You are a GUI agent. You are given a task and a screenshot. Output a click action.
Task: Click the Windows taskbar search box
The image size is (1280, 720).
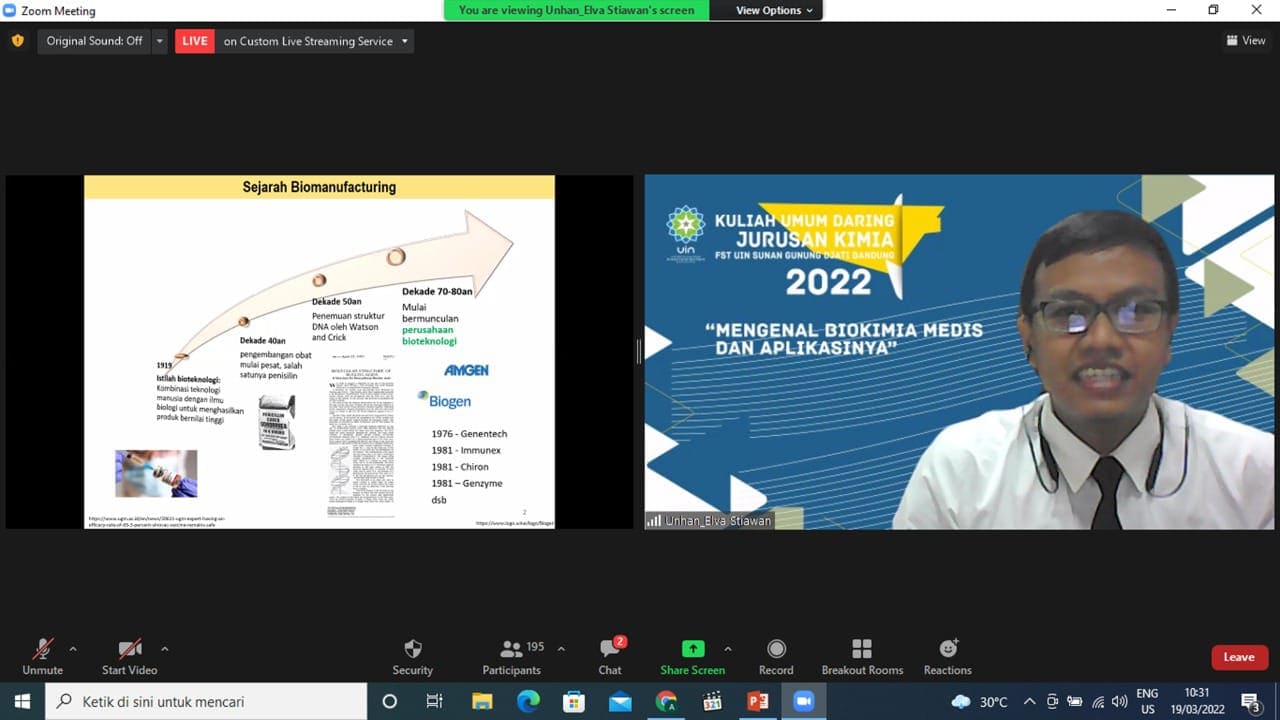pyautogui.click(x=207, y=701)
